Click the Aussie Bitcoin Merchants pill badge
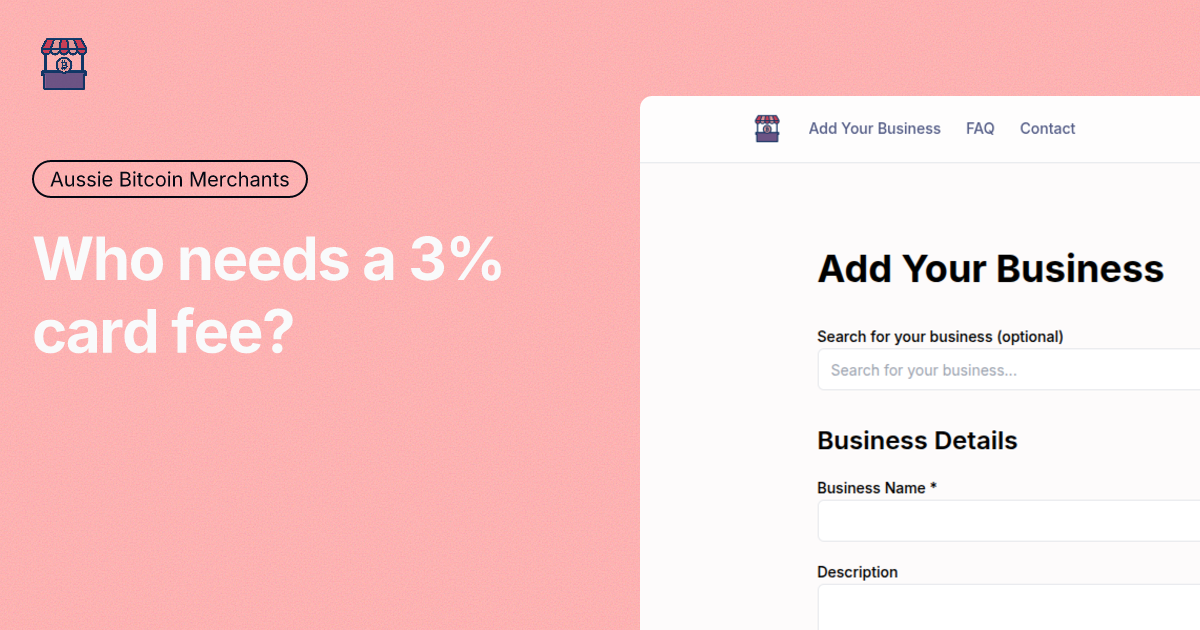The height and width of the screenshot is (630, 1200). pyautogui.click(x=170, y=180)
